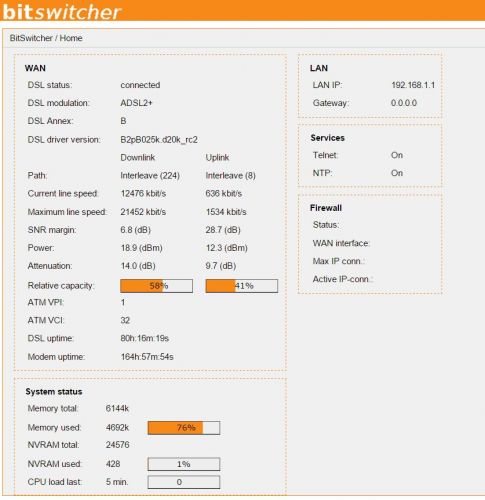485x500 pixels.
Task: Click power value '12.3 (dBm)'
Action: [226, 248]
